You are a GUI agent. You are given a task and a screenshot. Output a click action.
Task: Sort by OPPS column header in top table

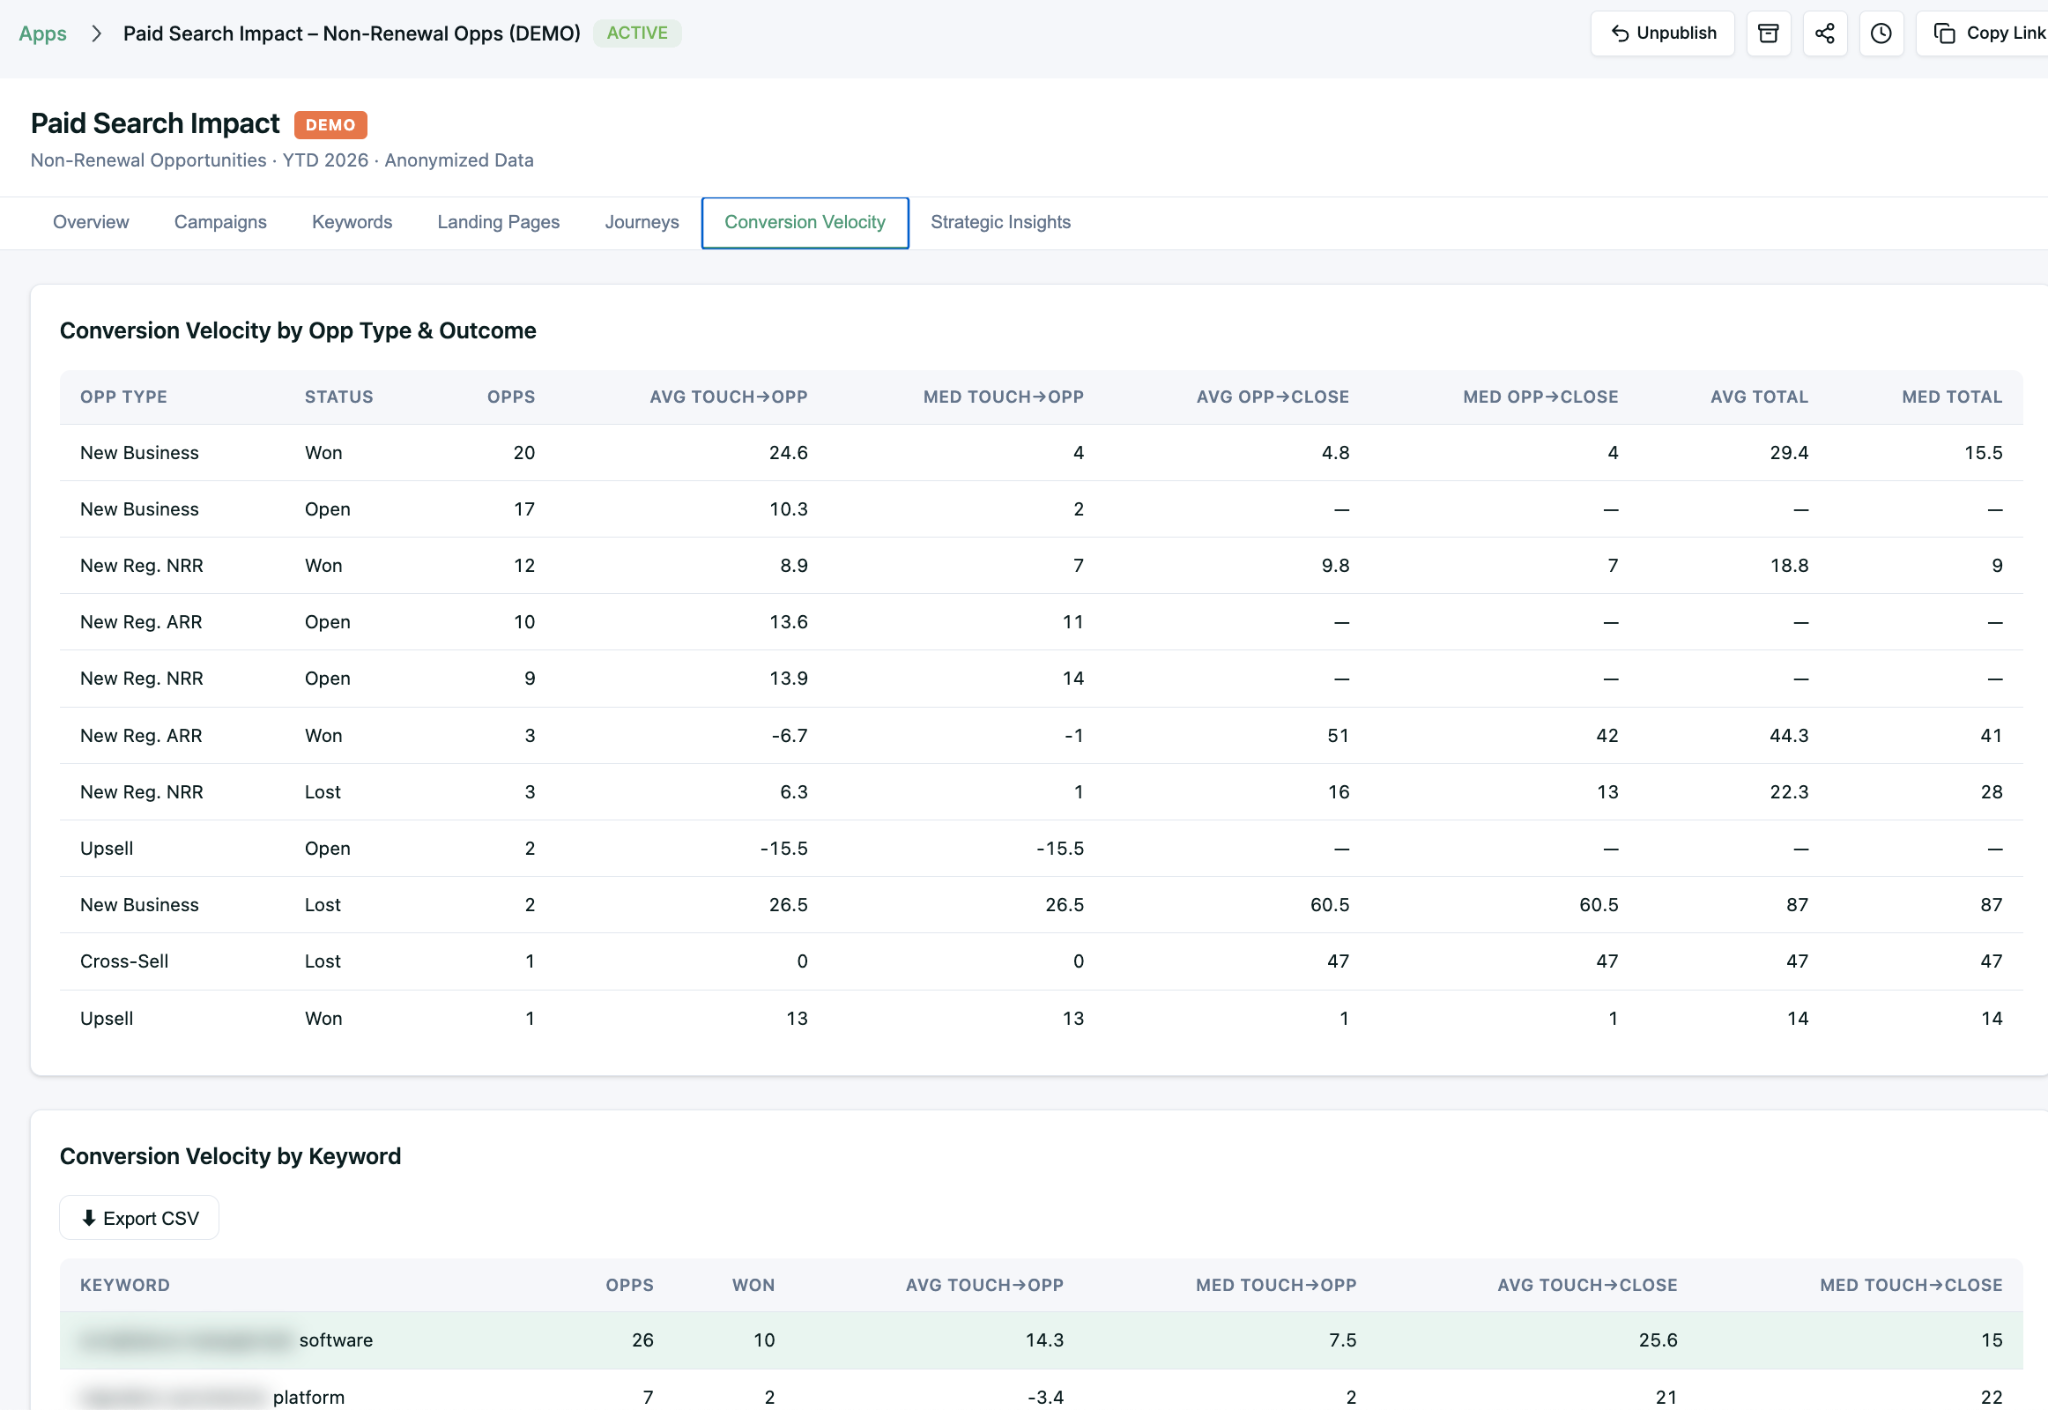pos(511,397)
